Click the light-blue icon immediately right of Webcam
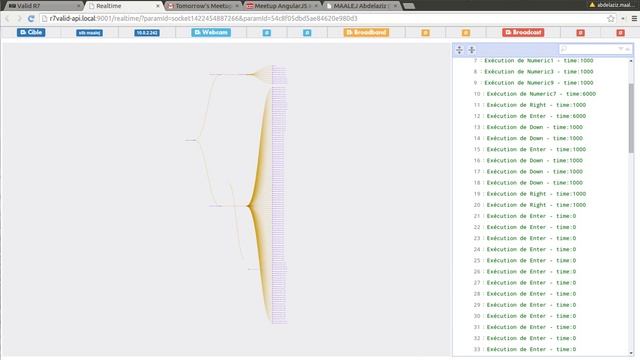 click(267, 33)
